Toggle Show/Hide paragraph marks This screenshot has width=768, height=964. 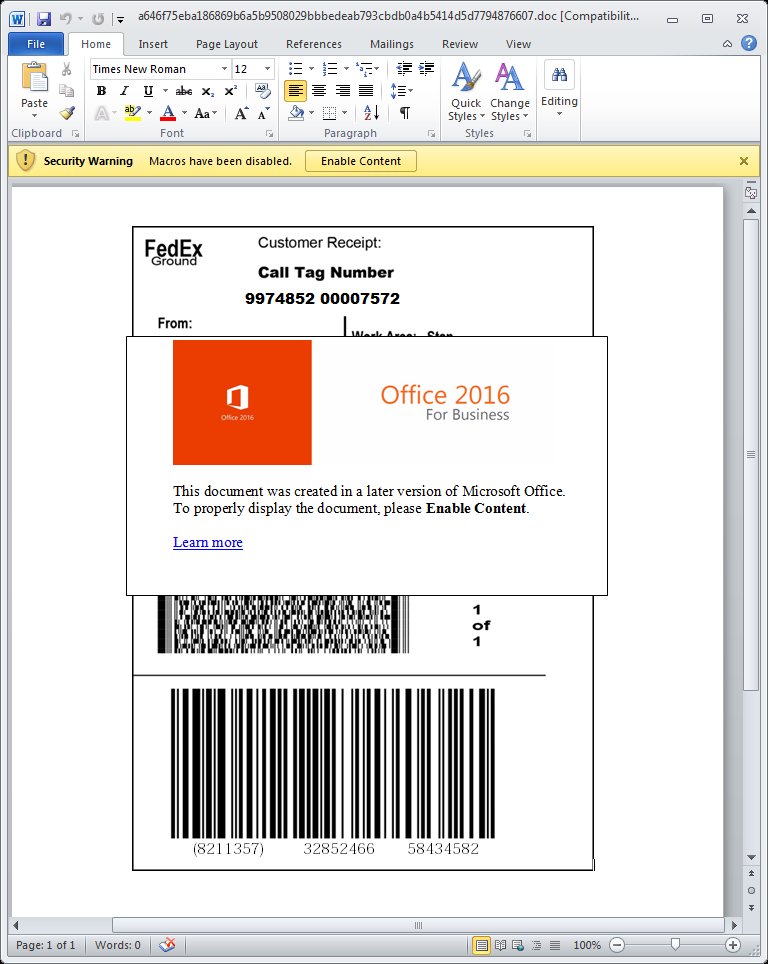(405, 113)
